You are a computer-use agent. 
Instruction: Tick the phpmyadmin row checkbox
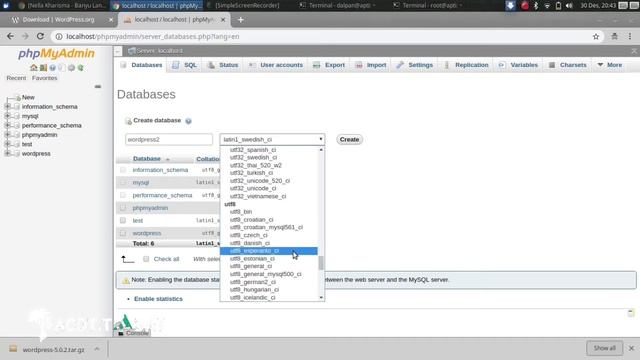pyautogui.click(x=123, y=208)
